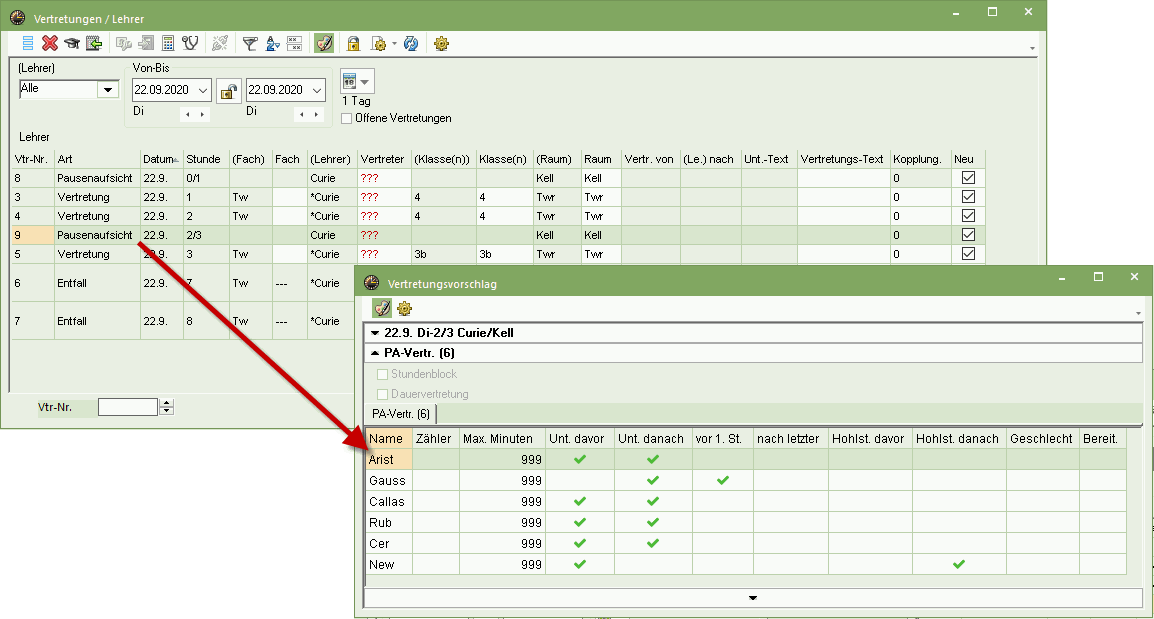The width and height of the screenshot is (1154, 619).
Task: Click the greyed door-arrow icon left of the calculator
Action: tap(146, 43)
